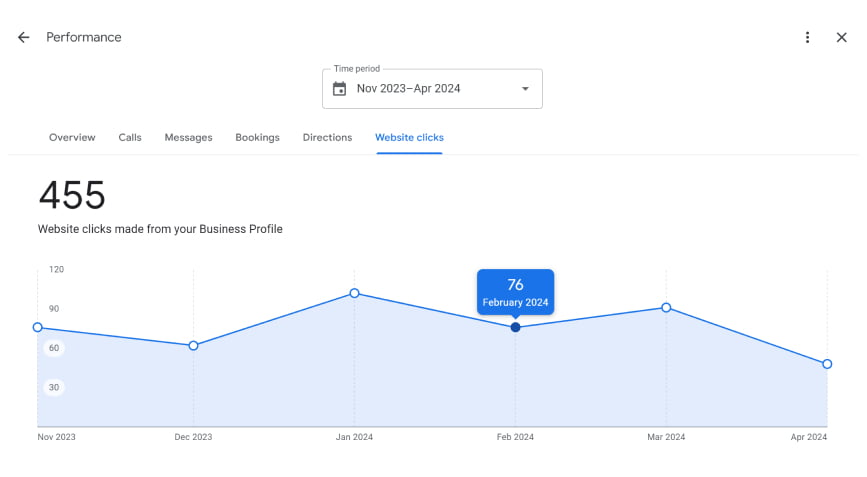
Task: Go to the Directions tab
Action: [327, 137]
